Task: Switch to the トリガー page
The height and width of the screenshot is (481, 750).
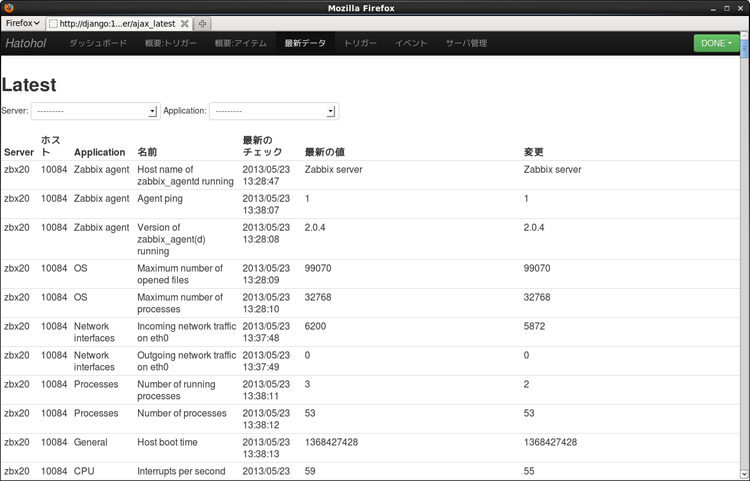Action: pyautogui.click(x=360, y=43)
